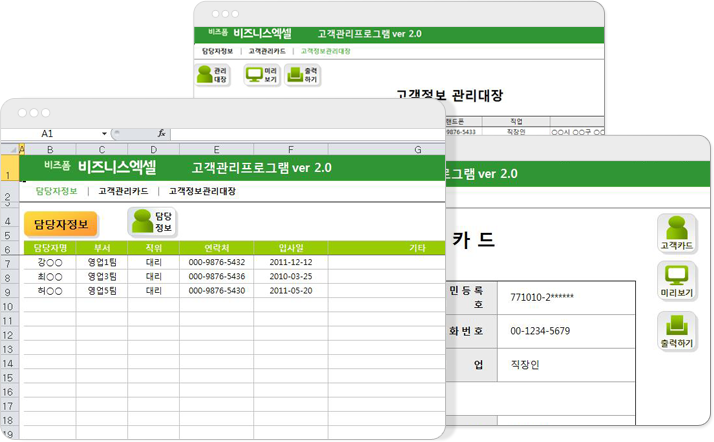Select column C header
Image resolution: width=714 pixels, height=442 pixels.
click(102, 149)
